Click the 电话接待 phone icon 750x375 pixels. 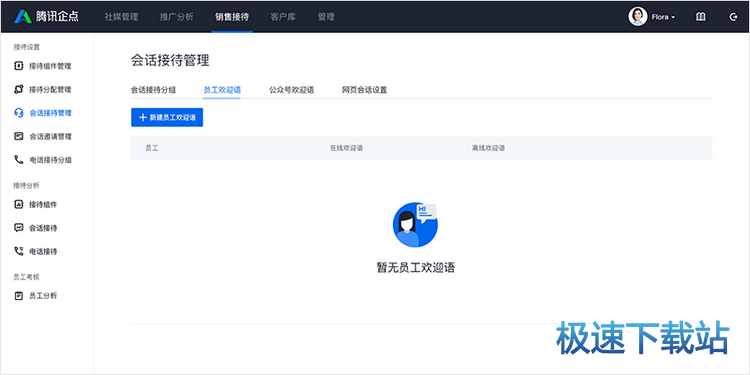tap(19, 251)
